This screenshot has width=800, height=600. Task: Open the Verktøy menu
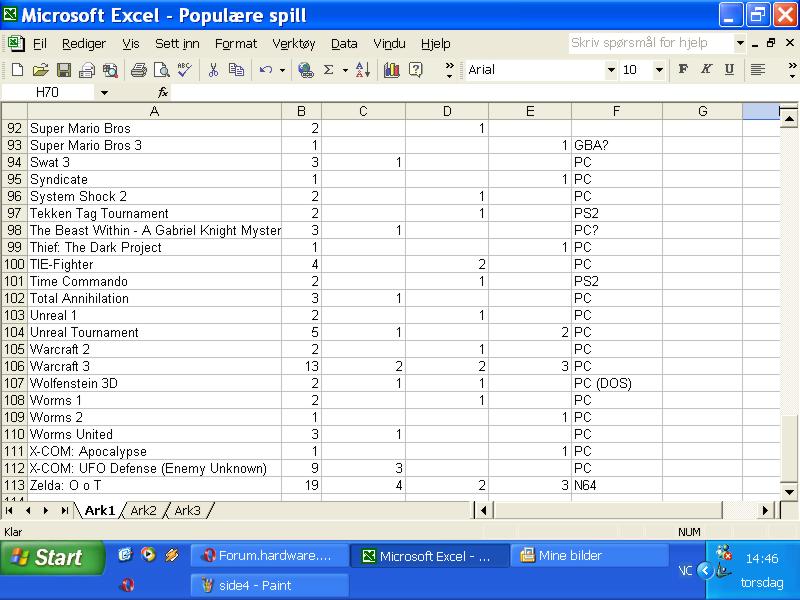(x=294, y=44)
